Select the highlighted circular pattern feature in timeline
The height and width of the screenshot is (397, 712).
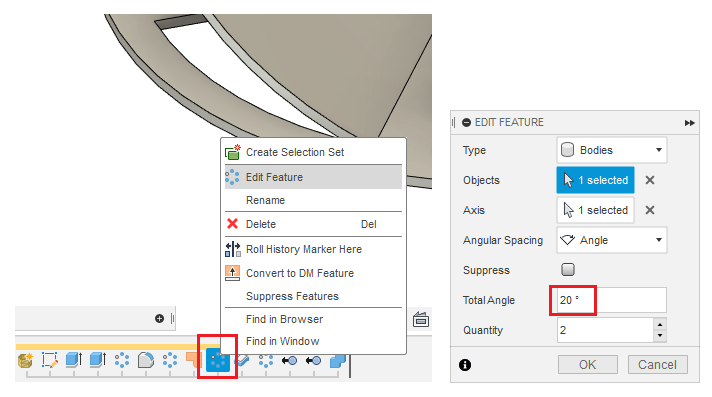pyautogui.click(x=218, y=360)
